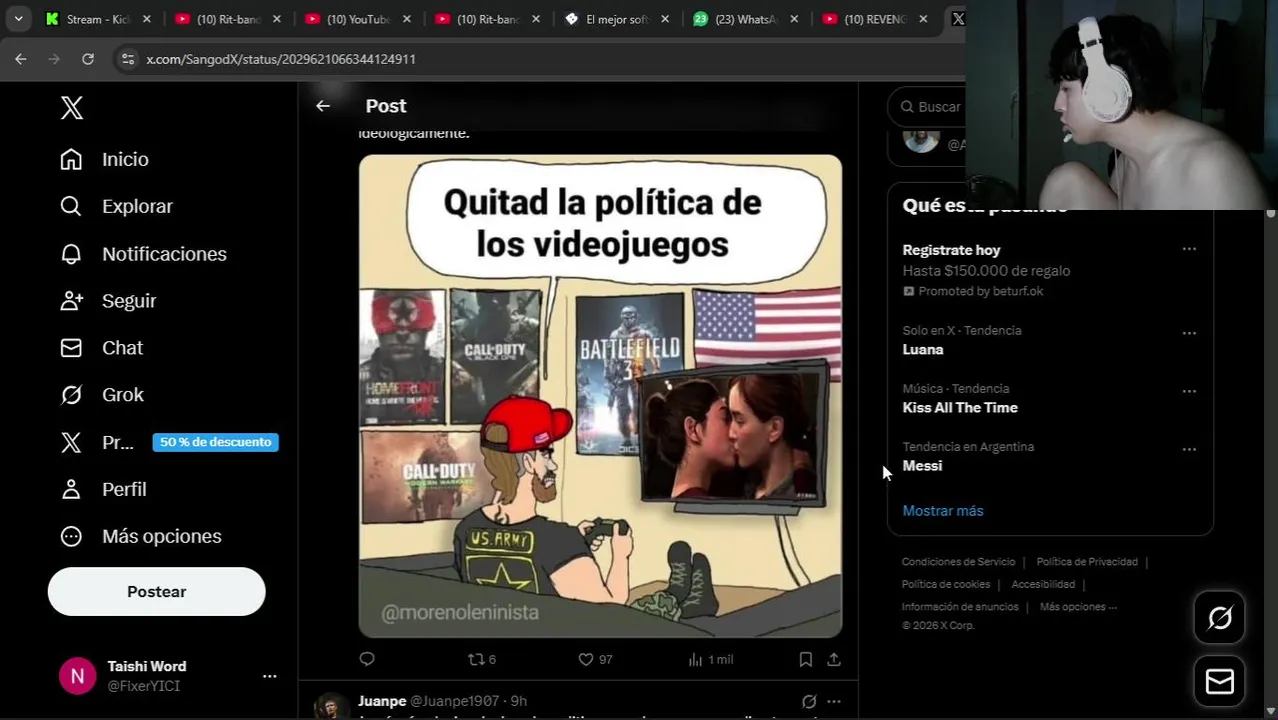Open Explorar in the sidebar
The height and width of the screenshot is (720, 1278).
tap(116, 206)
